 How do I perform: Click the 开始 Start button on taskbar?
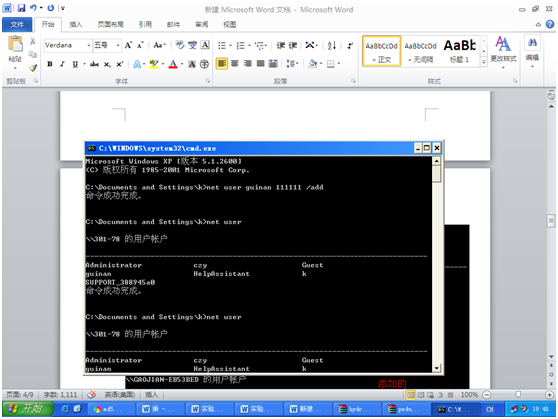click(x=28, y=408)
